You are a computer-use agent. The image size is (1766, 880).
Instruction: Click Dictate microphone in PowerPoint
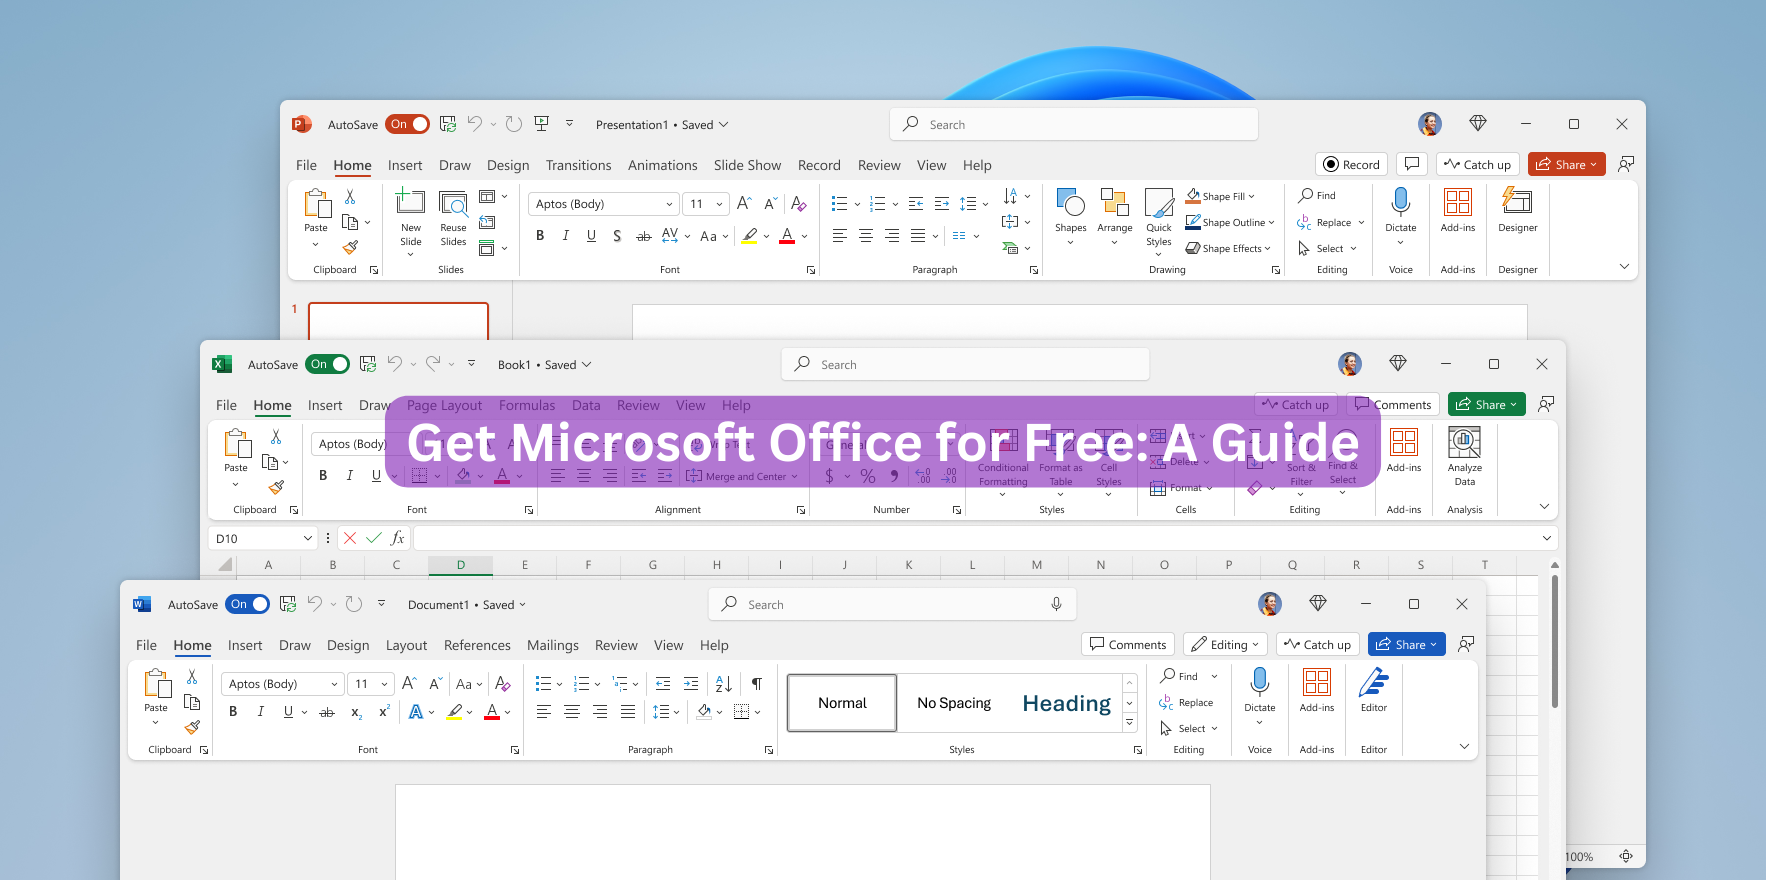pos(1401,202)
